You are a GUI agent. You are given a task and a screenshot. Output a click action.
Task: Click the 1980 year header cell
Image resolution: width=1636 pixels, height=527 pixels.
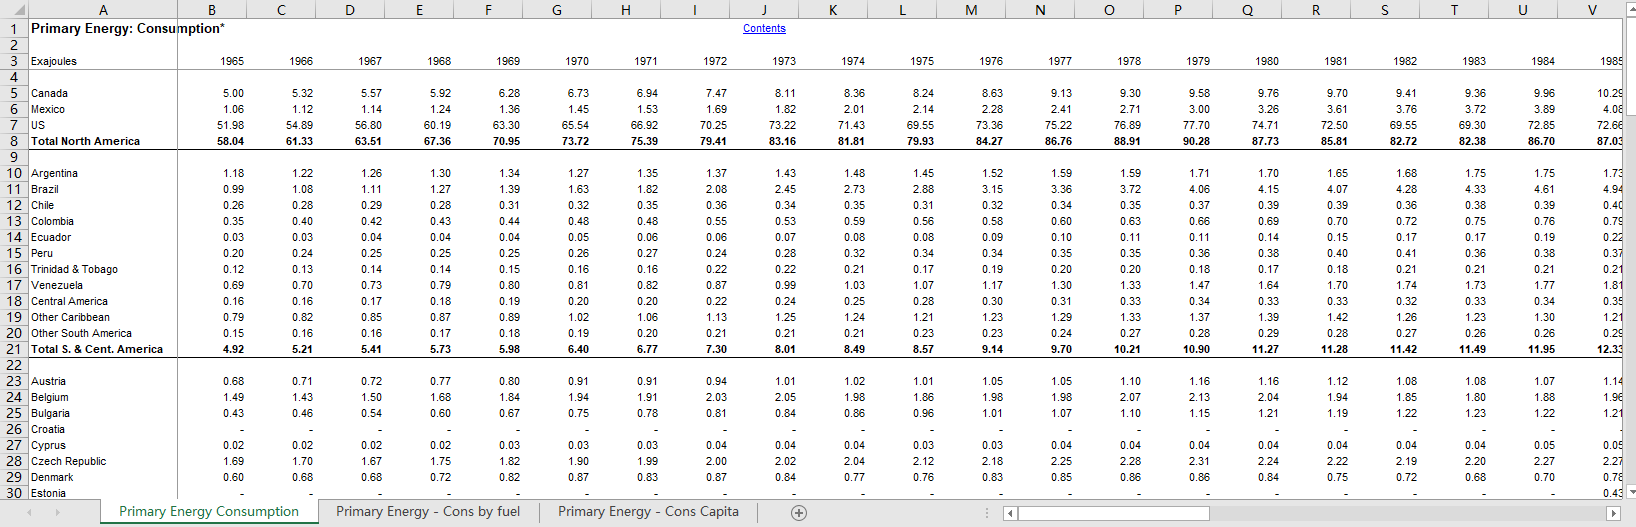pos(1267,61)
